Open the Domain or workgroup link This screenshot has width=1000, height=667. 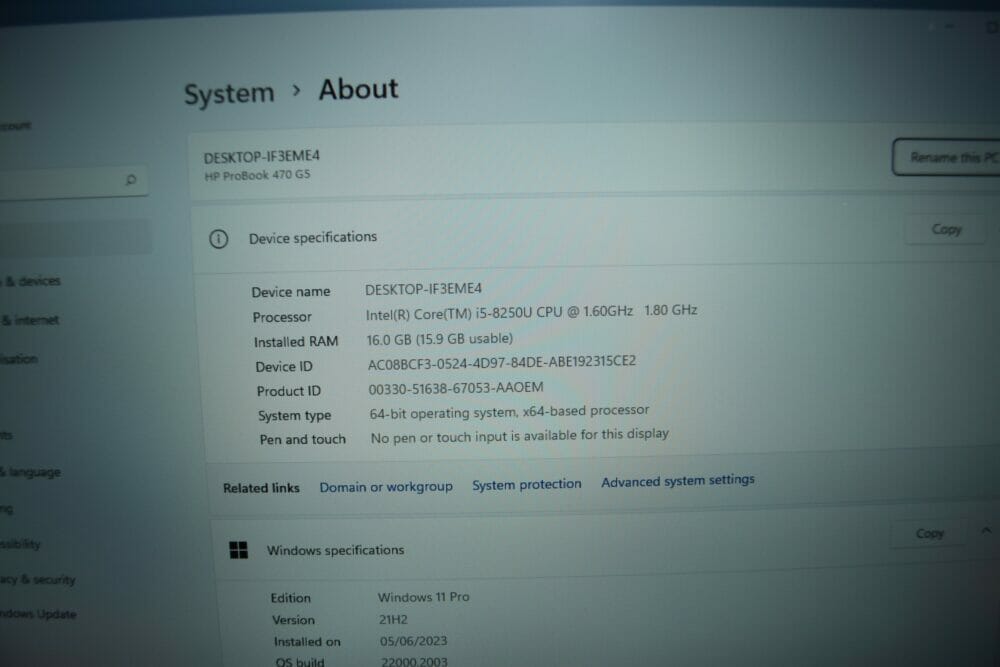tap(386, 487)
